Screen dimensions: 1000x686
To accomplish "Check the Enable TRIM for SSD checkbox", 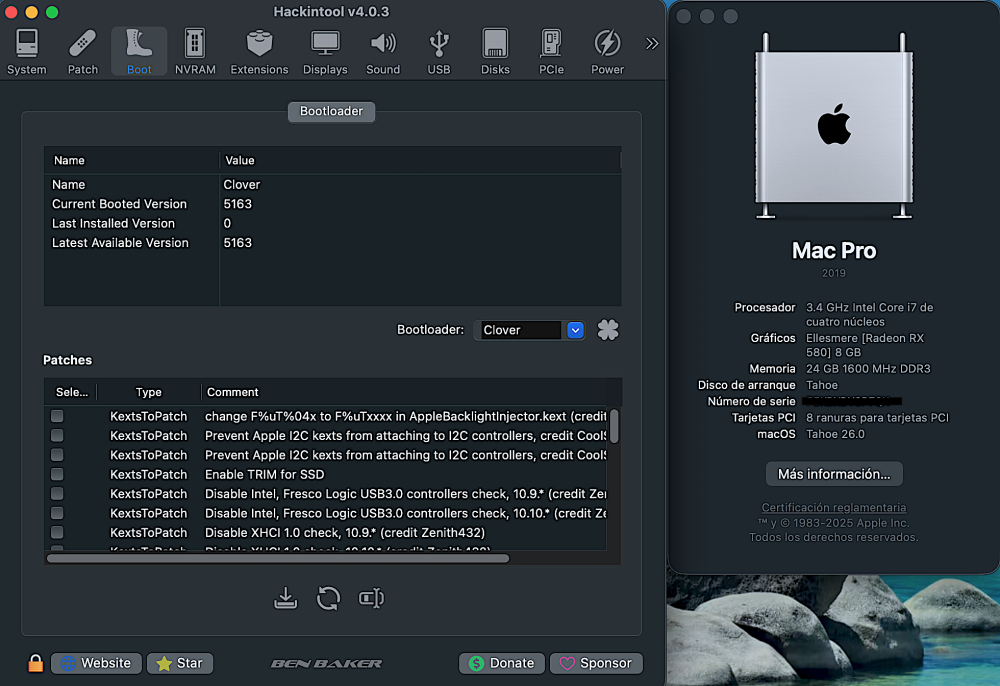I will coord(57,474).
